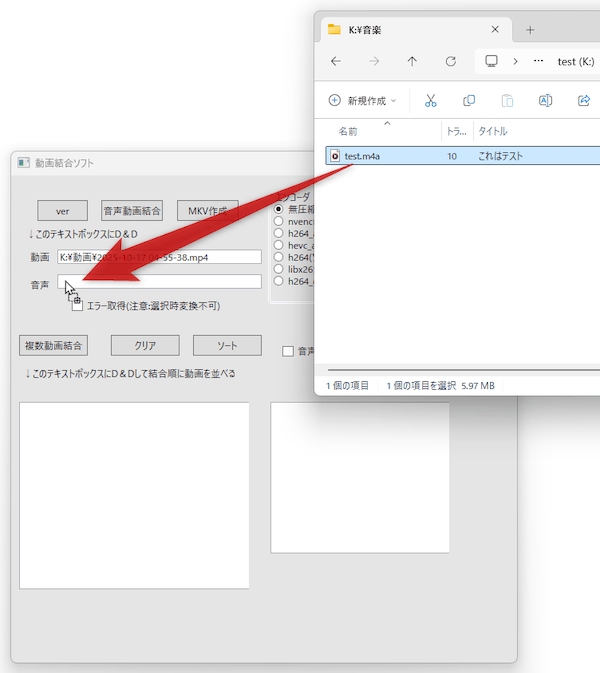The width and height of the screenshot is (600, 673).
Task: Click the Refresh icon in Explorer
Action: (451, 61)
